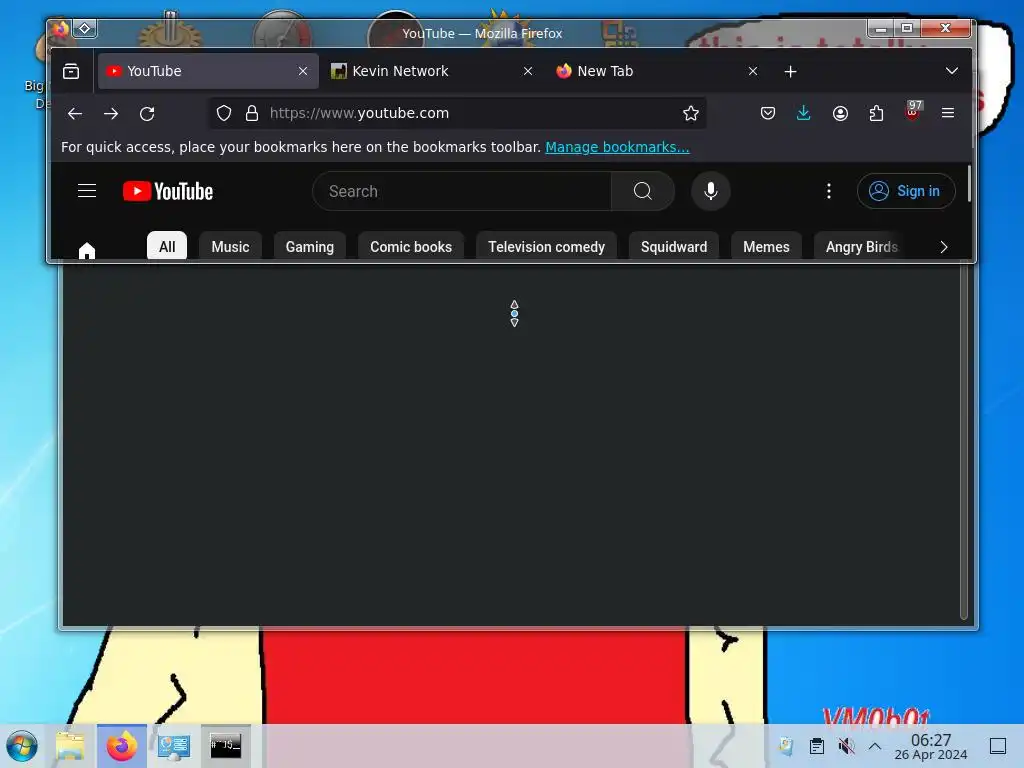Switch to the YouTube tab
Image resolution: width=1024 pixels, height=768 pixels.
coord(208,71)
